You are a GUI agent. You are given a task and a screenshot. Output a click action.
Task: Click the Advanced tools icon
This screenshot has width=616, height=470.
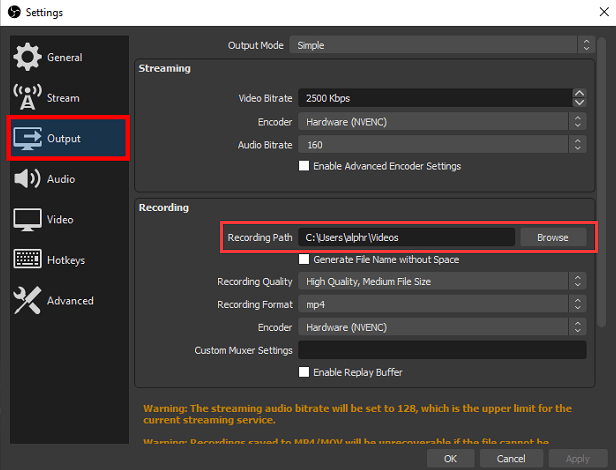(27, 300)
